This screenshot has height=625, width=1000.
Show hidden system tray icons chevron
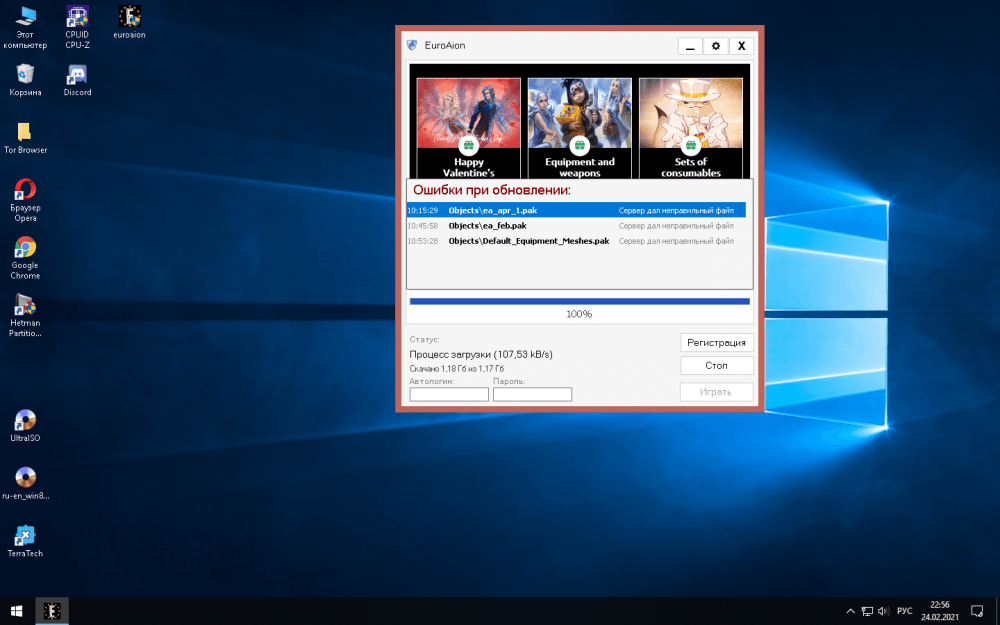849,610
